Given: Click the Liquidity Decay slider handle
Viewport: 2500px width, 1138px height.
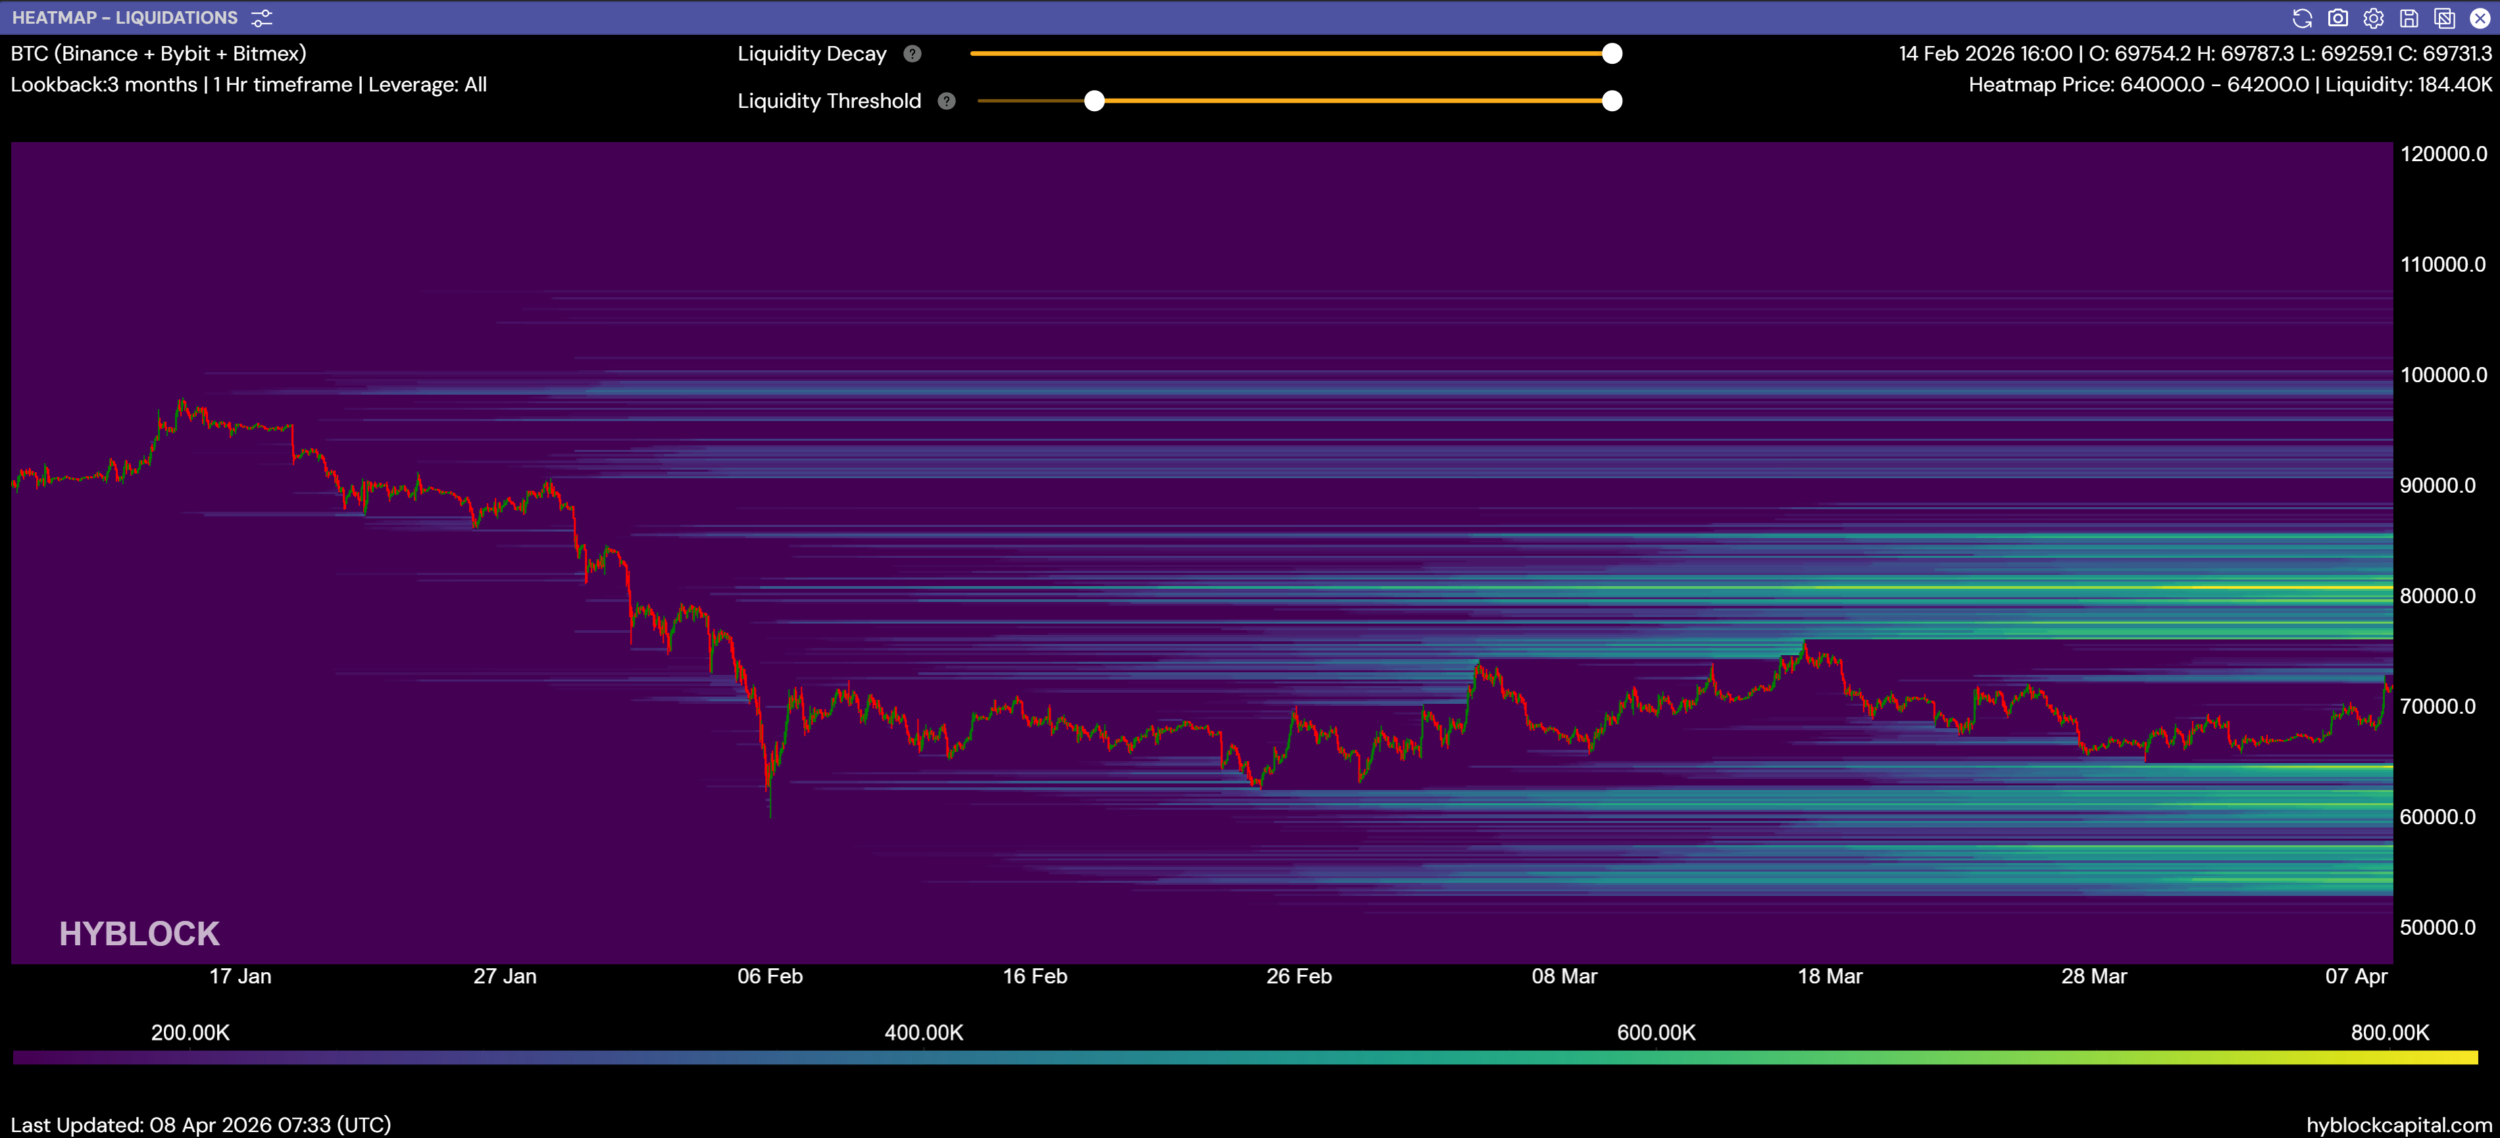Looking at the screenshot, I should [x=1612, y=54].
